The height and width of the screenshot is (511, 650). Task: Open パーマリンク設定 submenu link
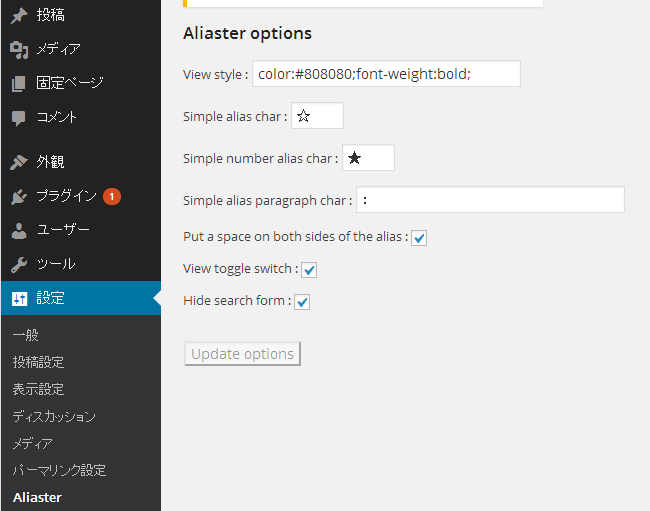pyautogui.click(x=59, y=470)
